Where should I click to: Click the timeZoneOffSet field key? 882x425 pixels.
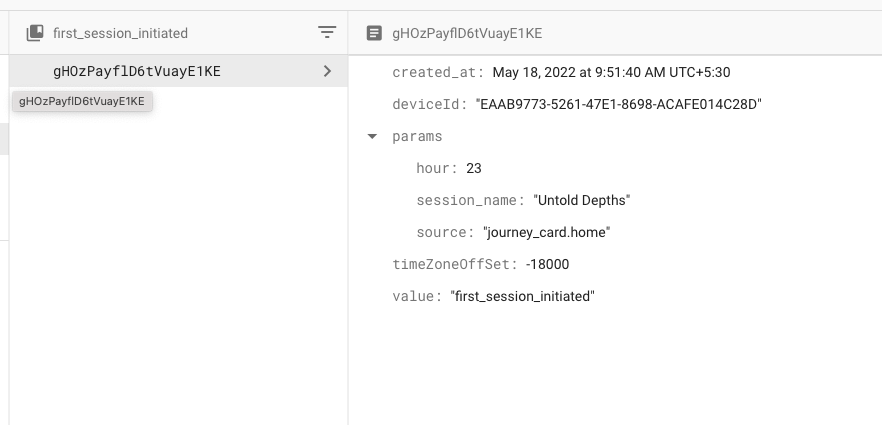[454, 264]
